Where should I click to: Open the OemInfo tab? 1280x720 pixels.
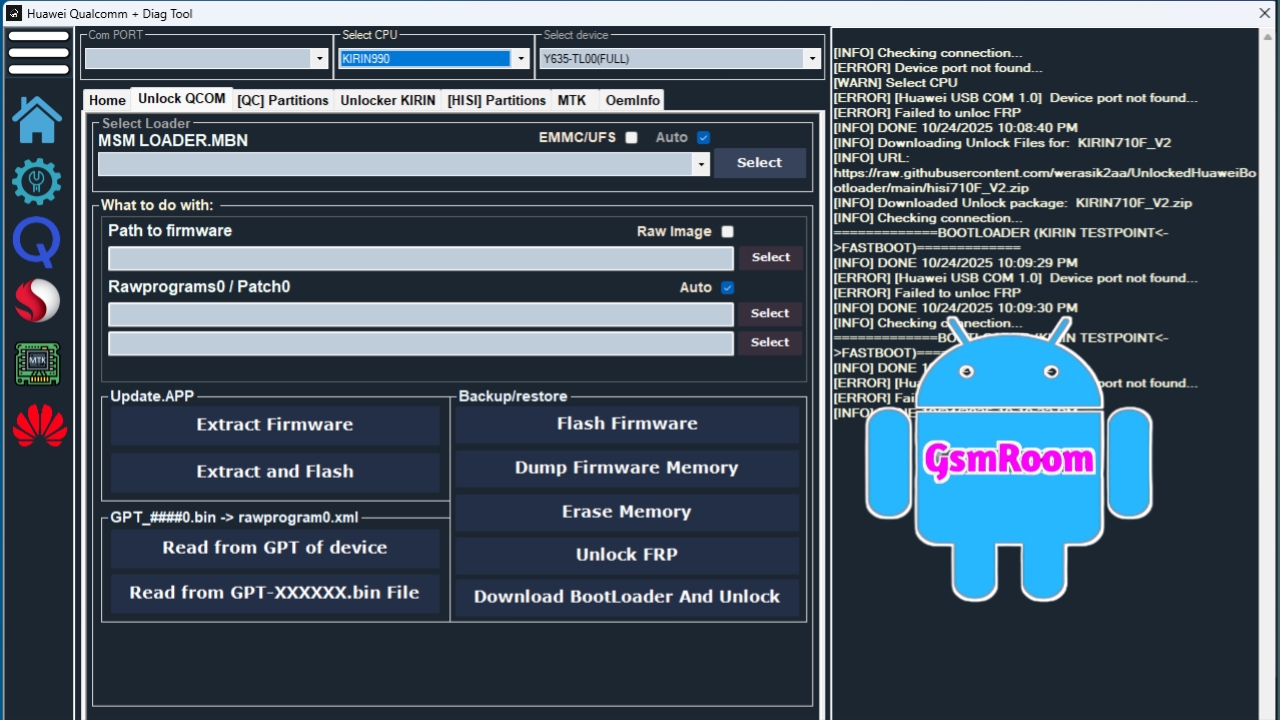[x=632, y=100]
